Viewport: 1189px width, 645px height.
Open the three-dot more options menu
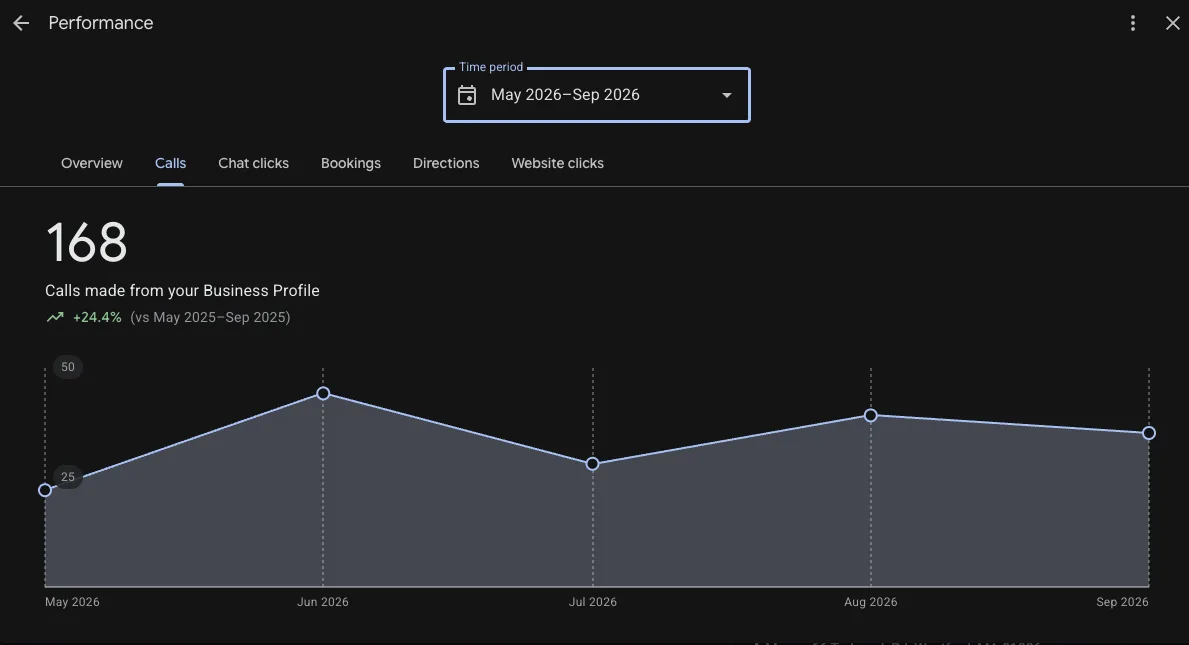coord(1133,23)
